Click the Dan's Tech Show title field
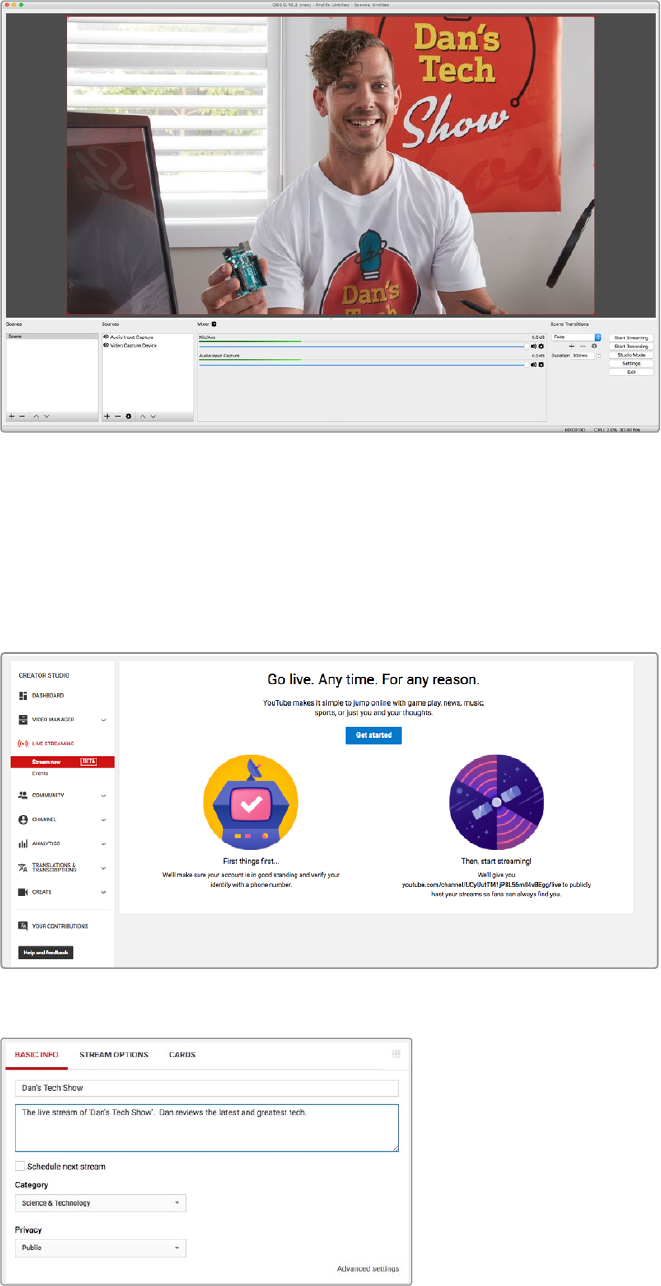 207,1088
